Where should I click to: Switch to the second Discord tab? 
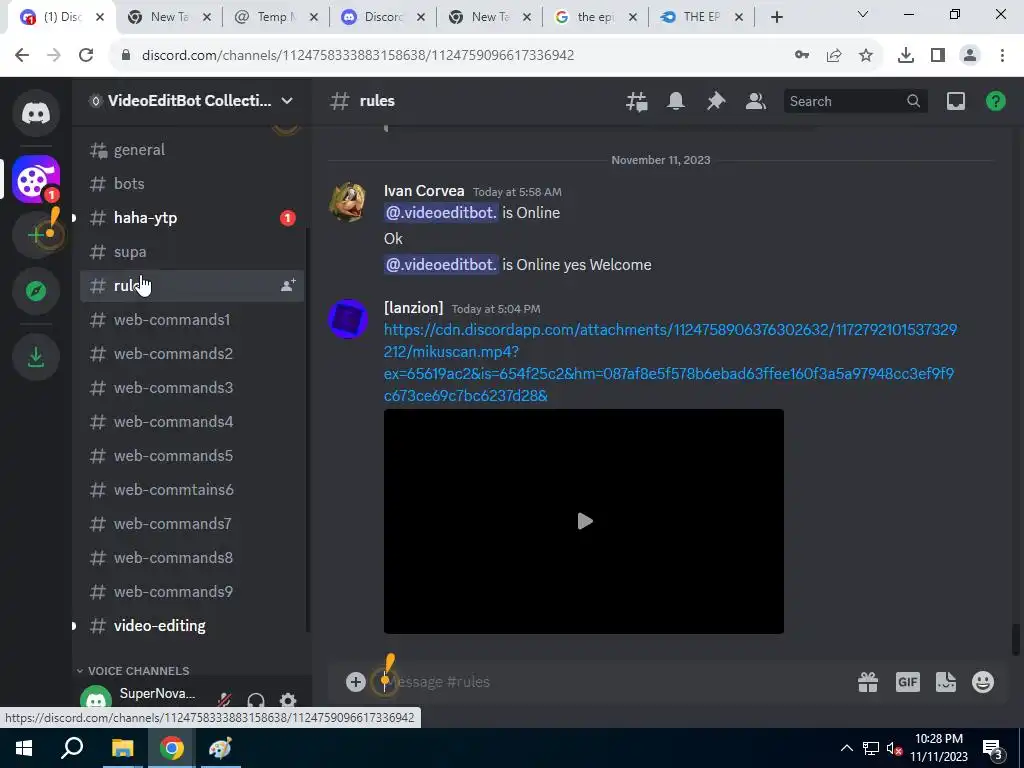[x=383, y=17]
